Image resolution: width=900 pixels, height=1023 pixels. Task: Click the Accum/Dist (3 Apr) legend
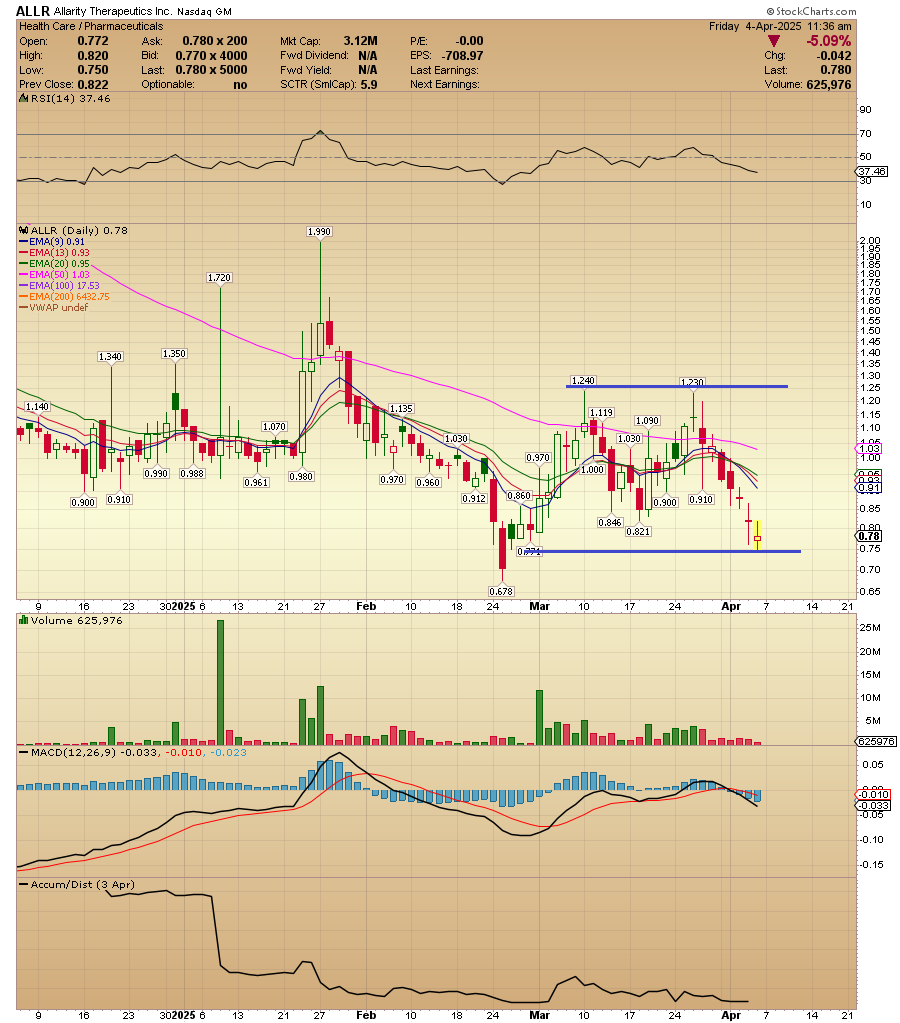[x=76, y=885]
